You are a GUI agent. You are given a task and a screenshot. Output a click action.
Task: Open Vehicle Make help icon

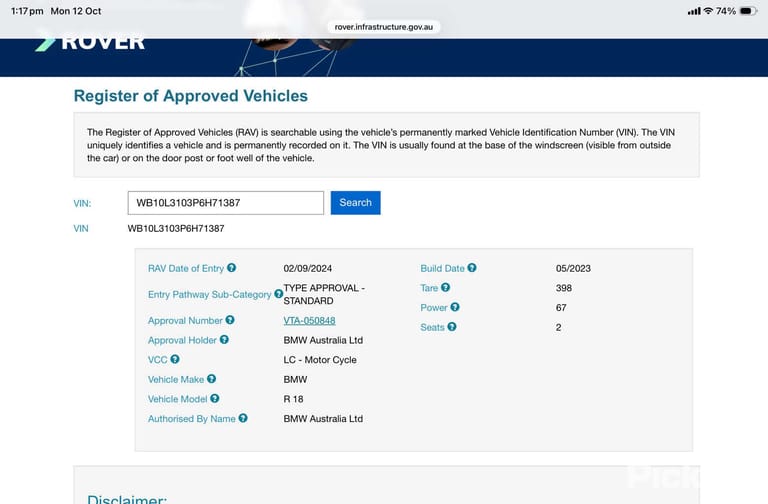[211, 379]
